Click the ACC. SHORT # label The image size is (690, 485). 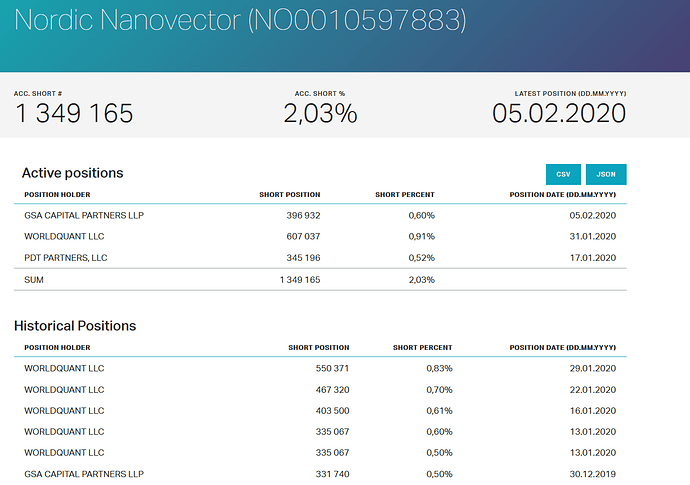pos(38,94)
